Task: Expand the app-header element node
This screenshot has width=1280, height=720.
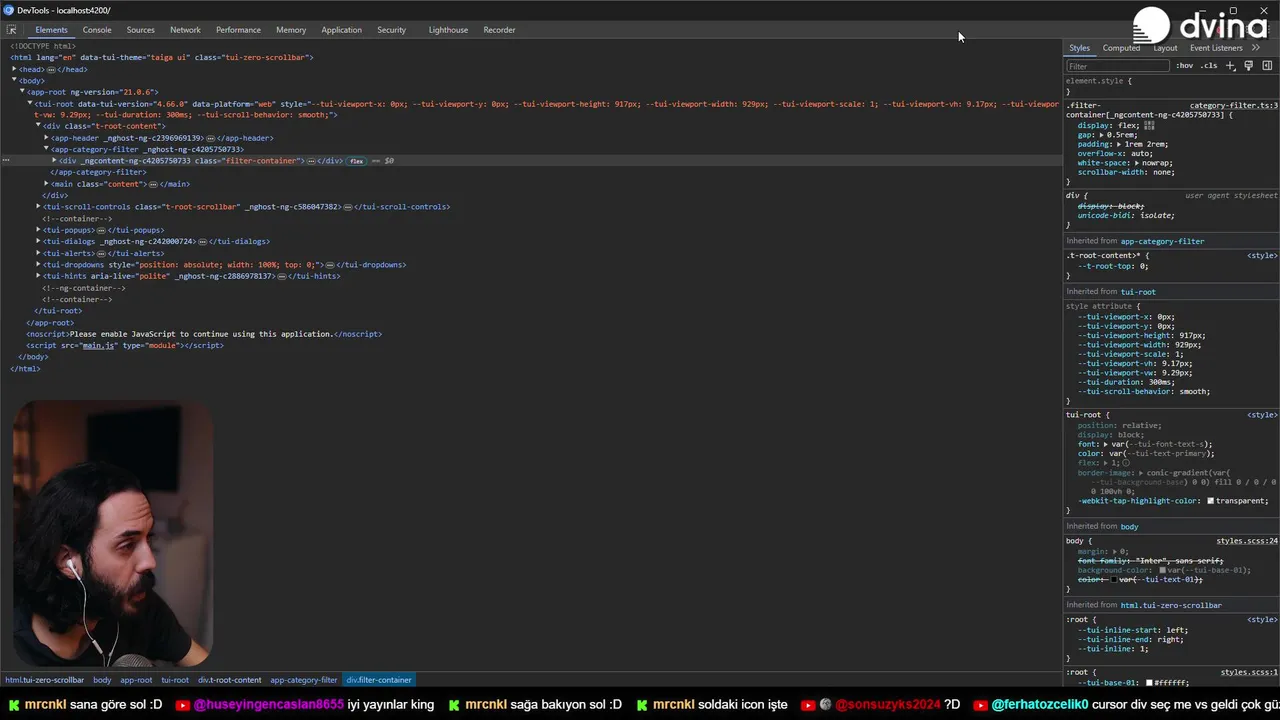Action: coord(46,138)
